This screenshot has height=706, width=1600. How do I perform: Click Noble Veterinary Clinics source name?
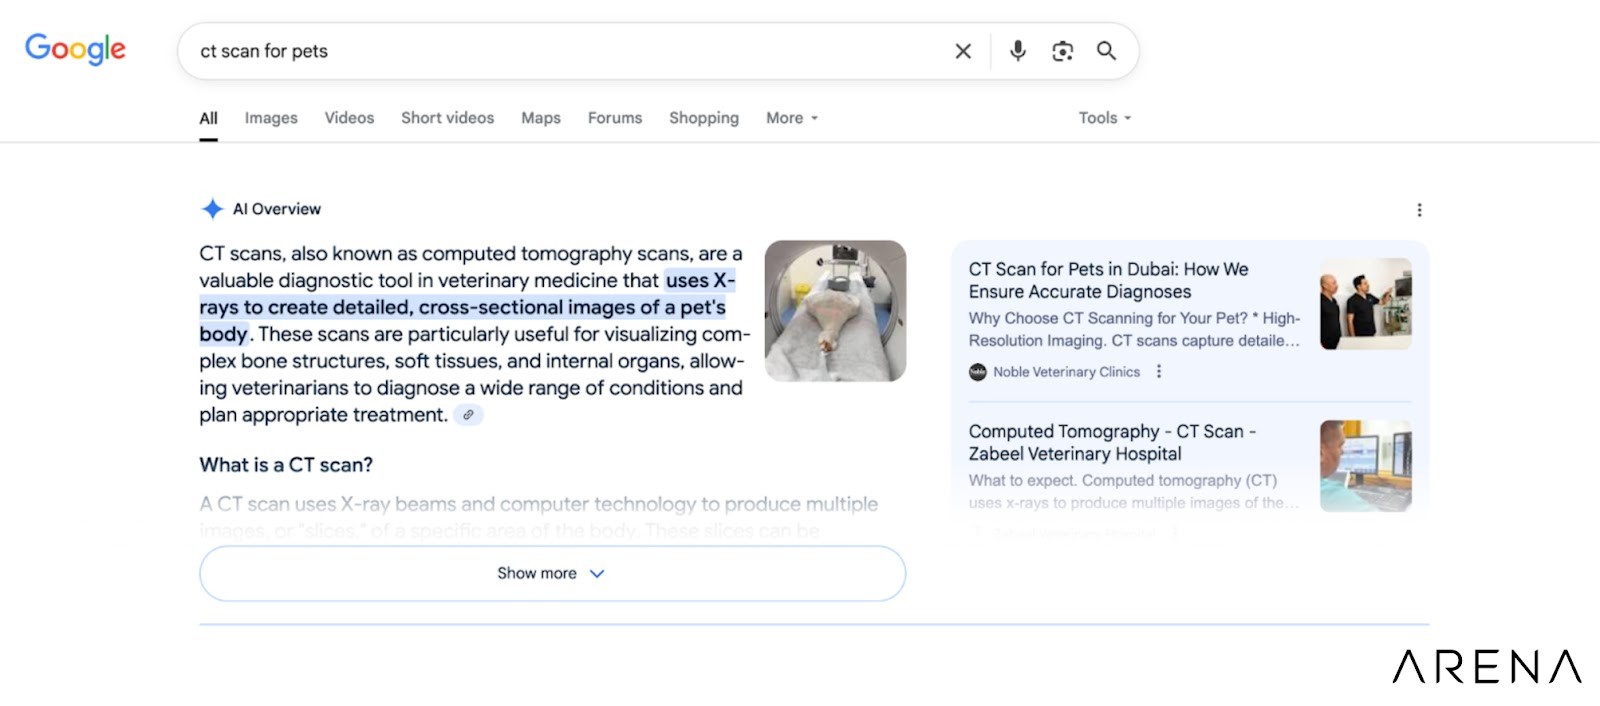pyautogui.click(x=1066, y=372)
